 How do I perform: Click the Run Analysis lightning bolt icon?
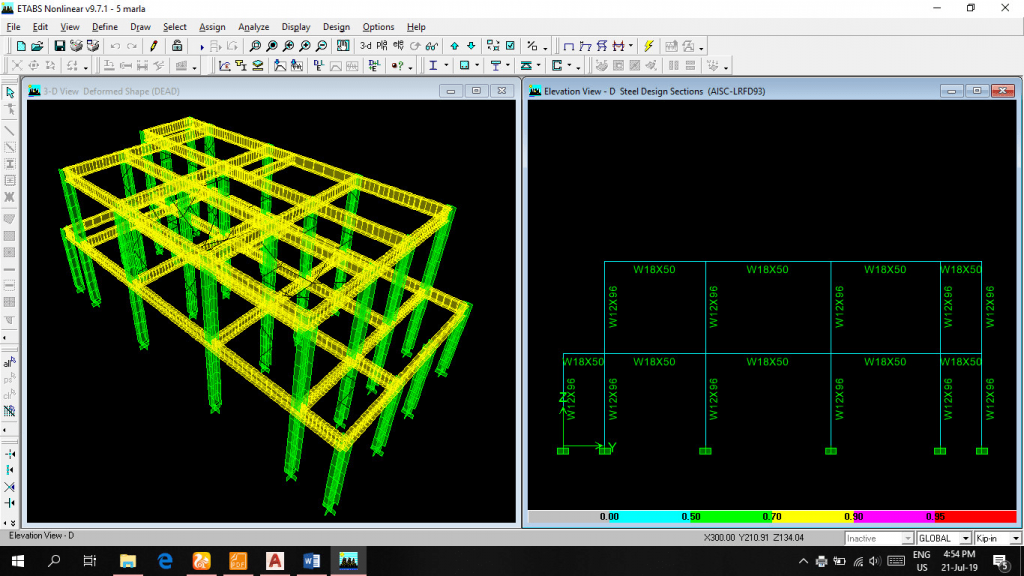[648, 46]
